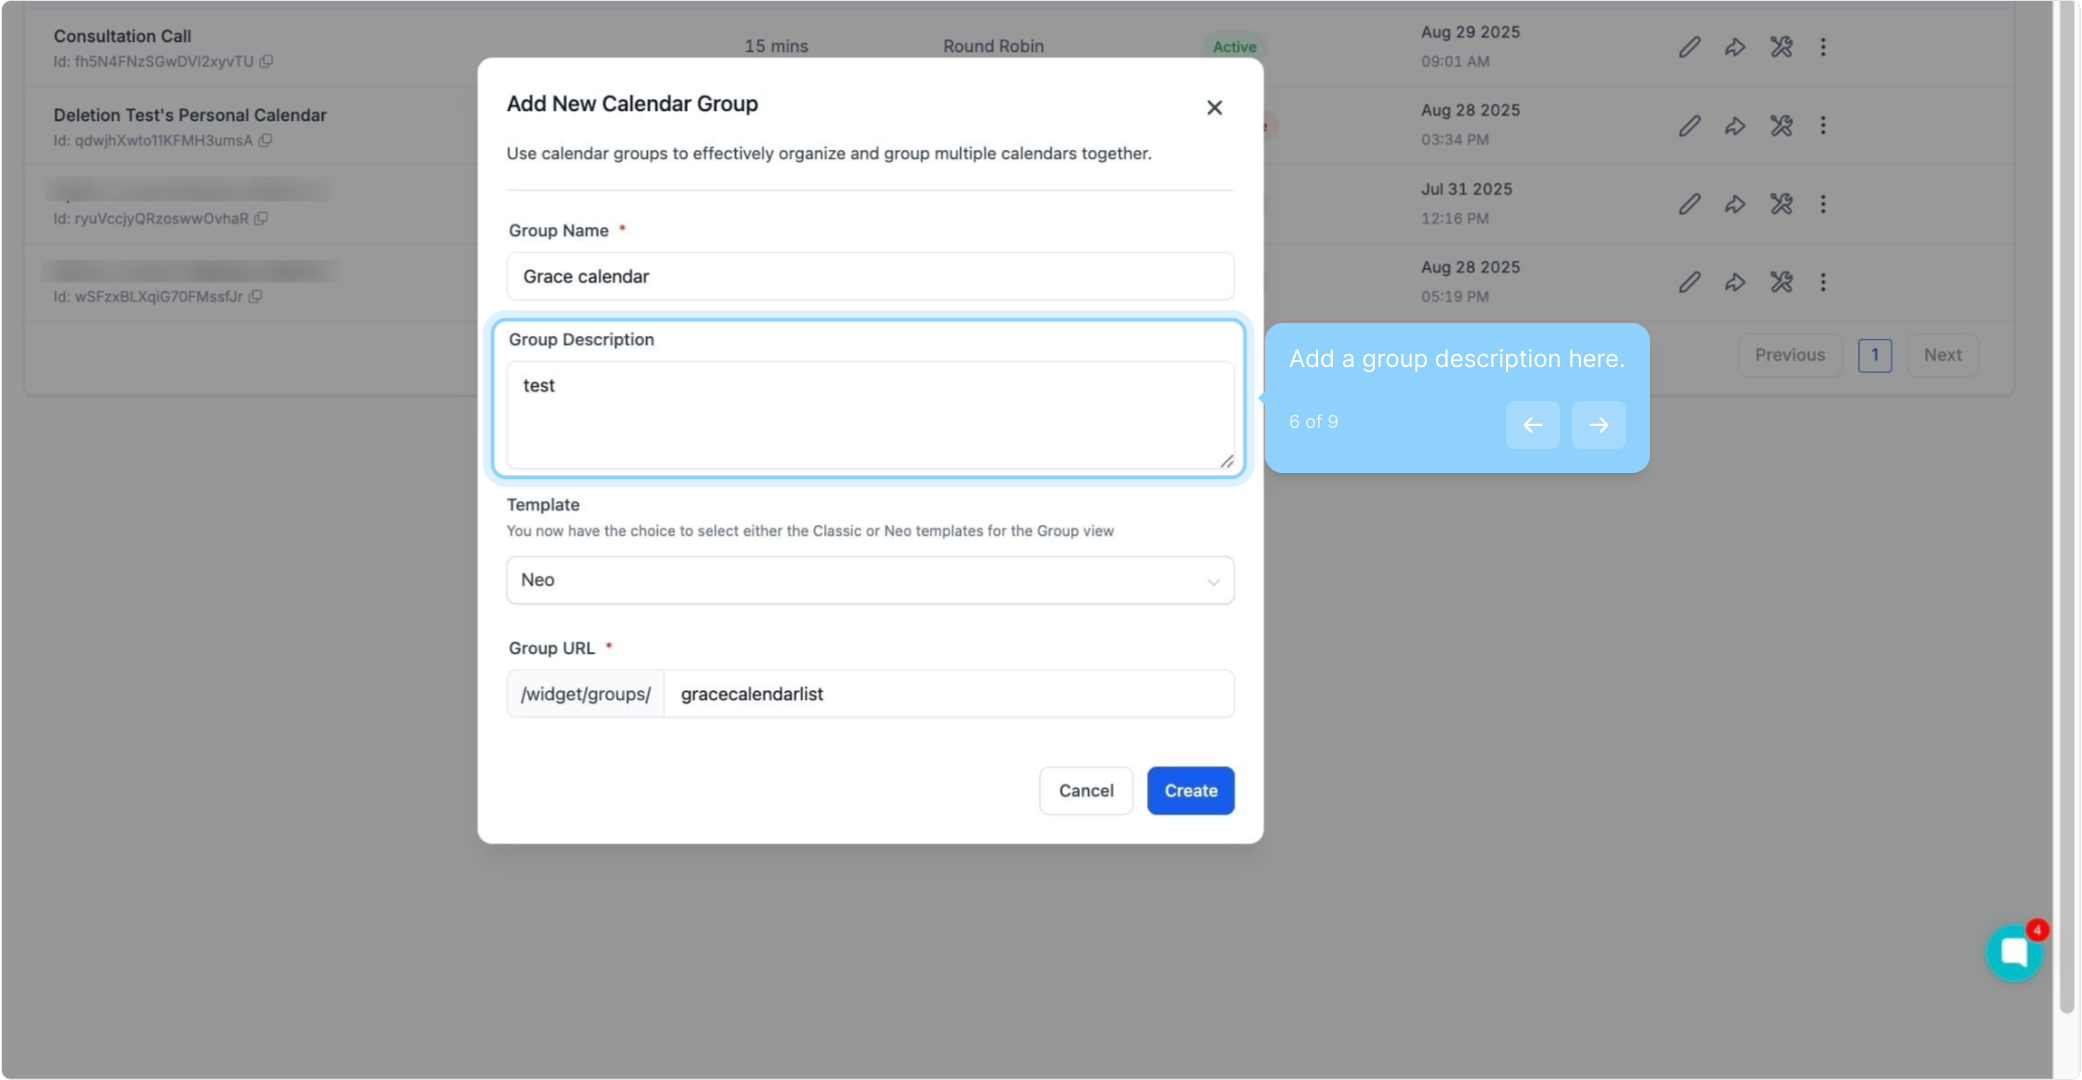Advance to next tour step arrow
Screen dimensions: 2082x1080
(1598, 425)
